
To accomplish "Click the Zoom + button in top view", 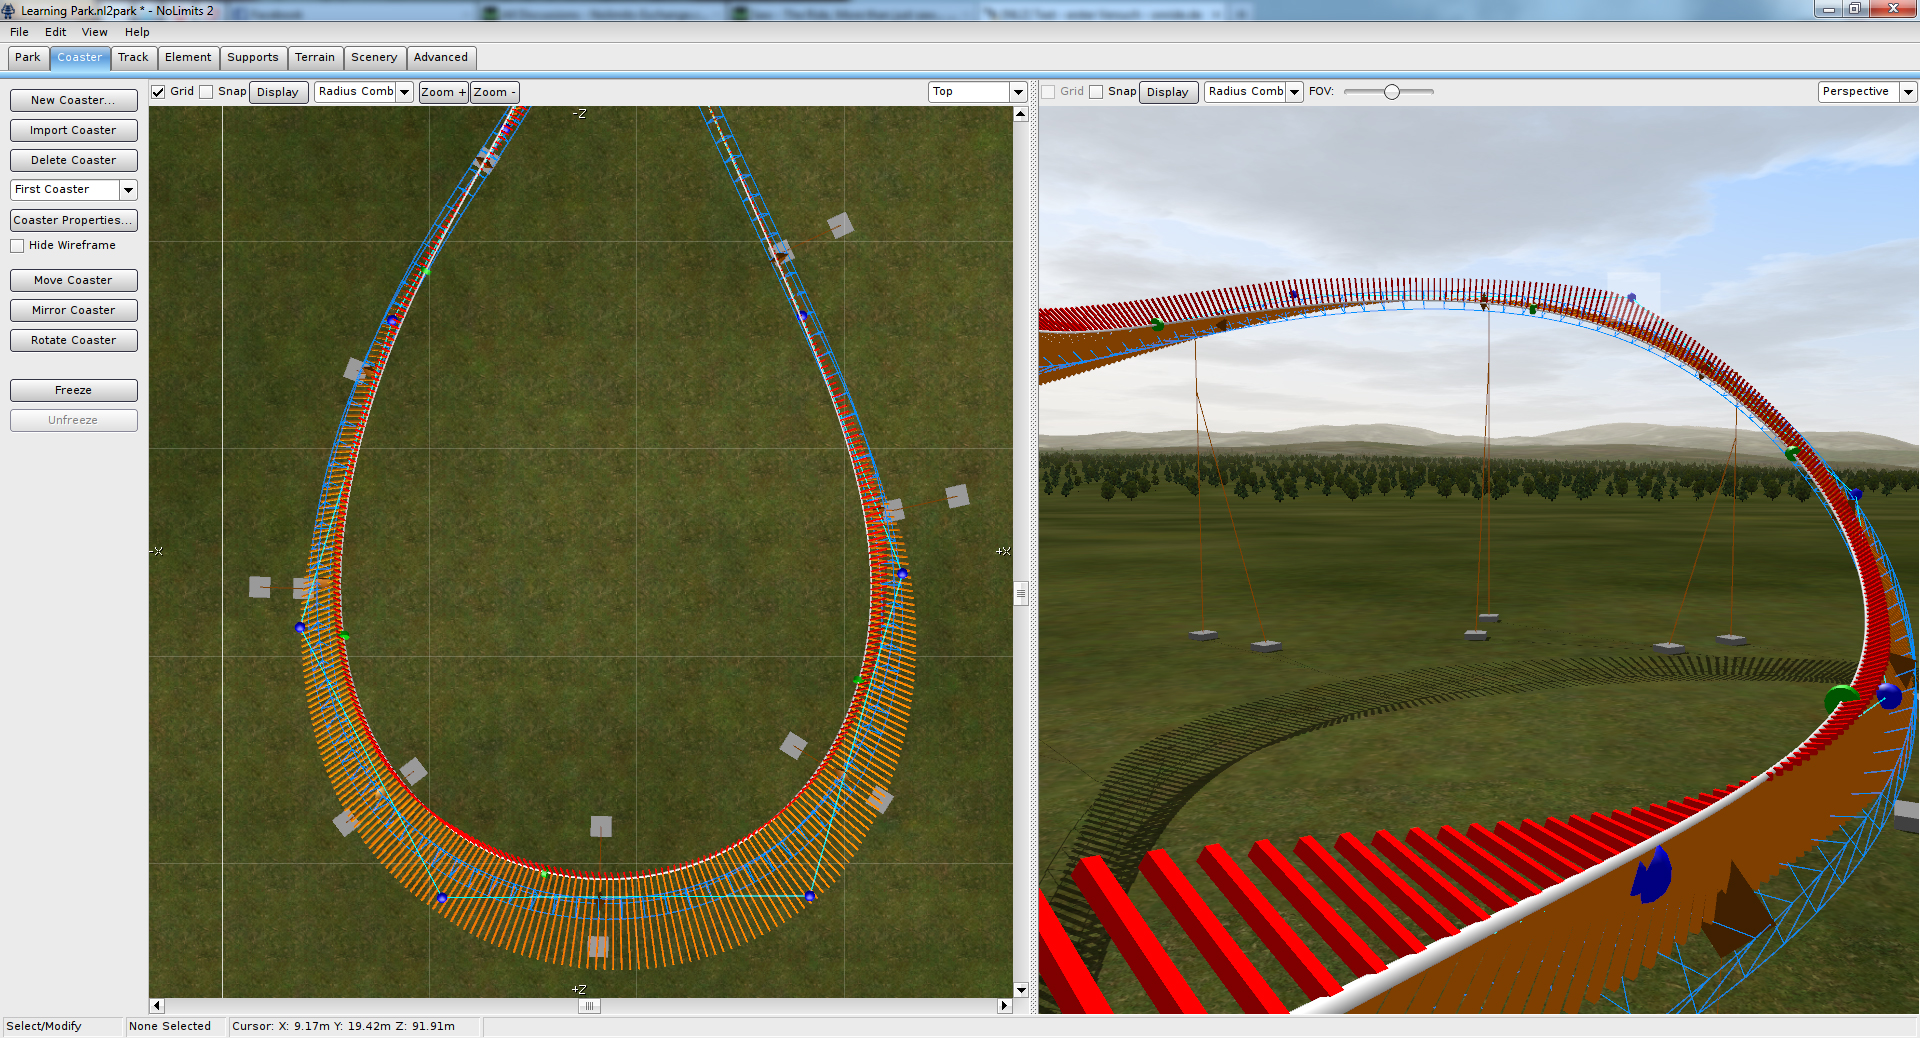I will (x=443, y=92).
